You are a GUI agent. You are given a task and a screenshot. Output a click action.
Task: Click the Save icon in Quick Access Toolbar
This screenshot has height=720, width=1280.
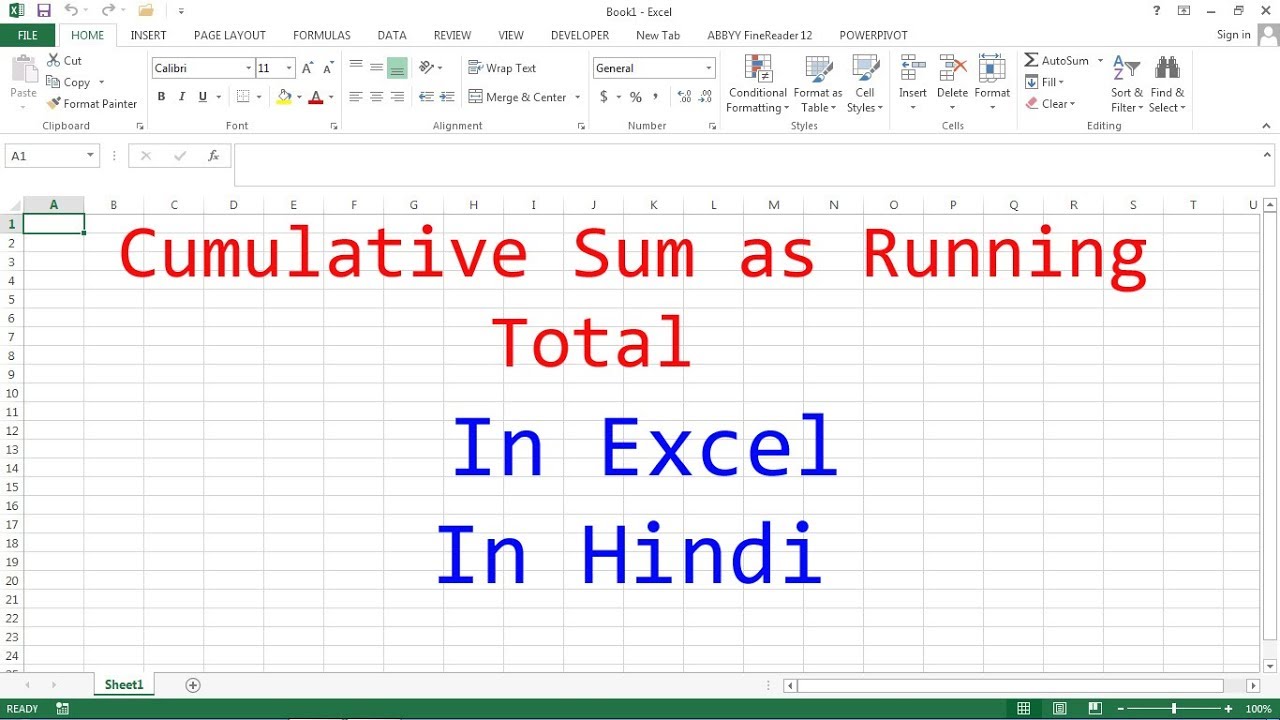[43, 11]
